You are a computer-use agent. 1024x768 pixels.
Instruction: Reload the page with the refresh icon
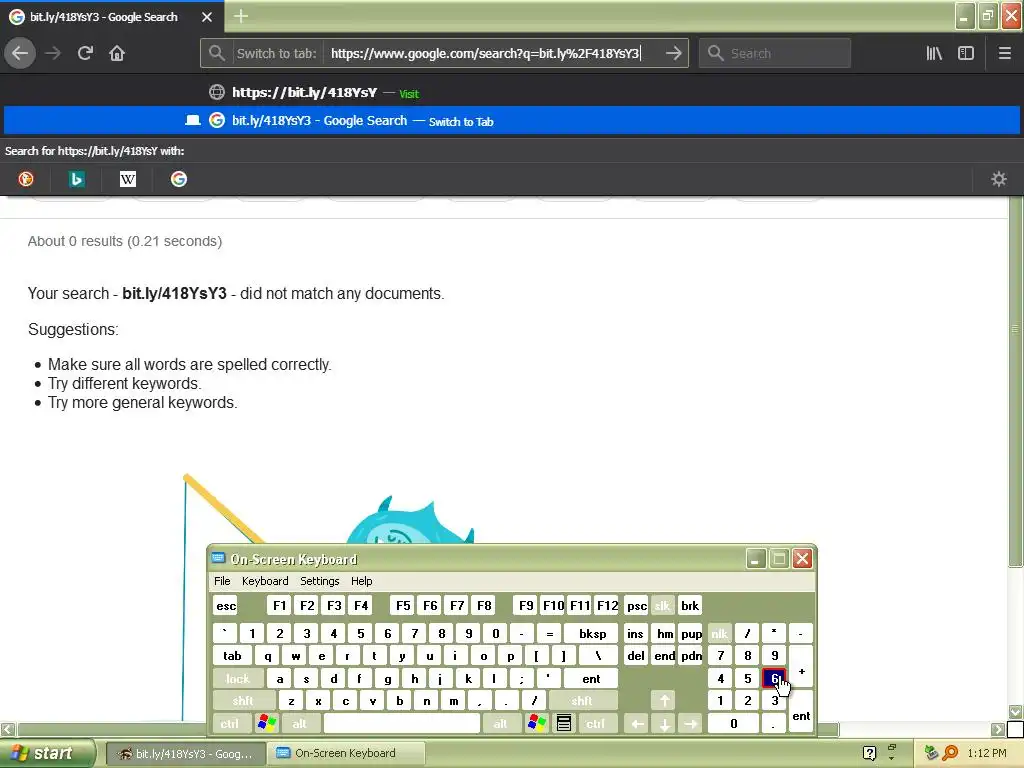pos(85,53)
